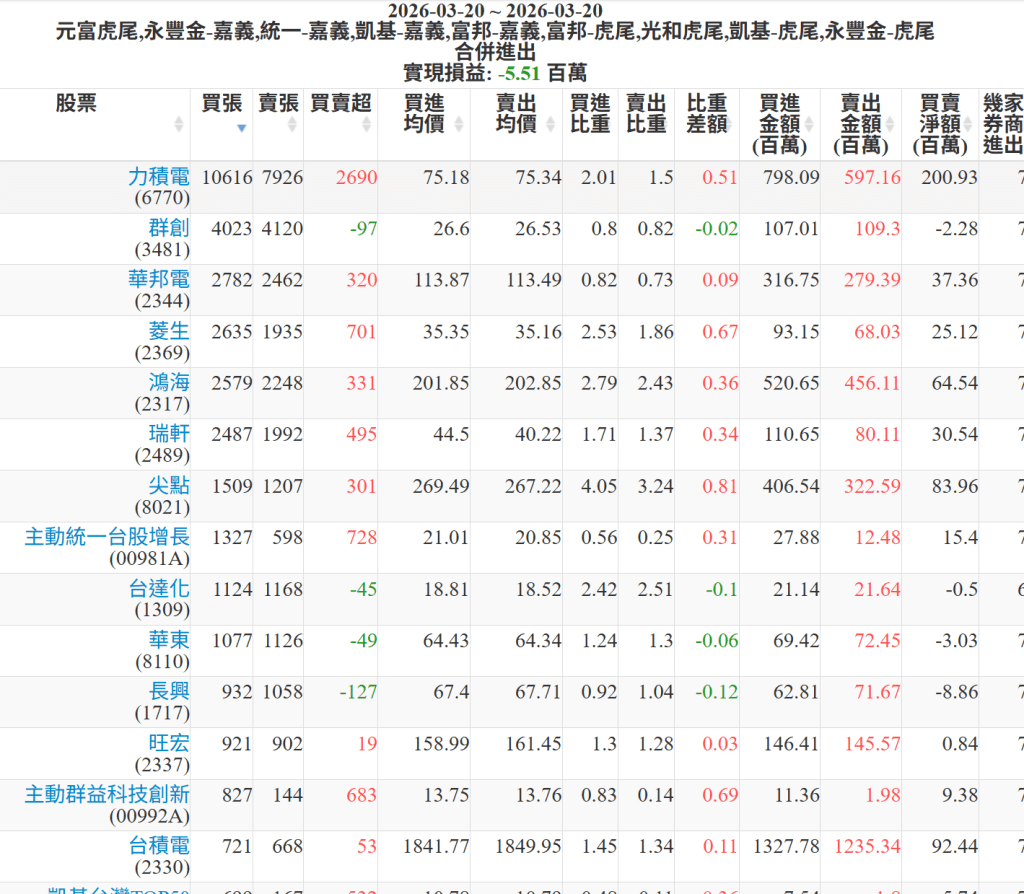Screen dimensions: 1024x894
Task: Click sort arrows beside 買進均價 header
Action: pos(459,124)
